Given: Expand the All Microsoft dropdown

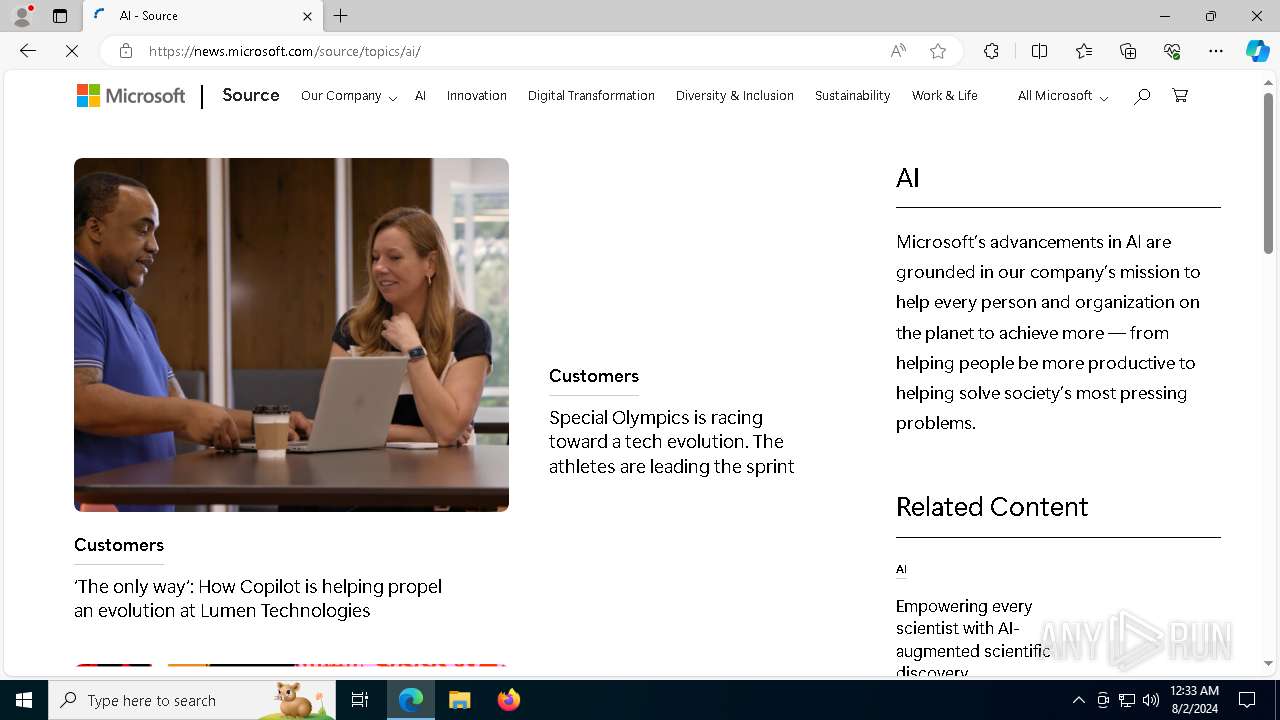Looking at the screenshot, I should point(1063,96).
